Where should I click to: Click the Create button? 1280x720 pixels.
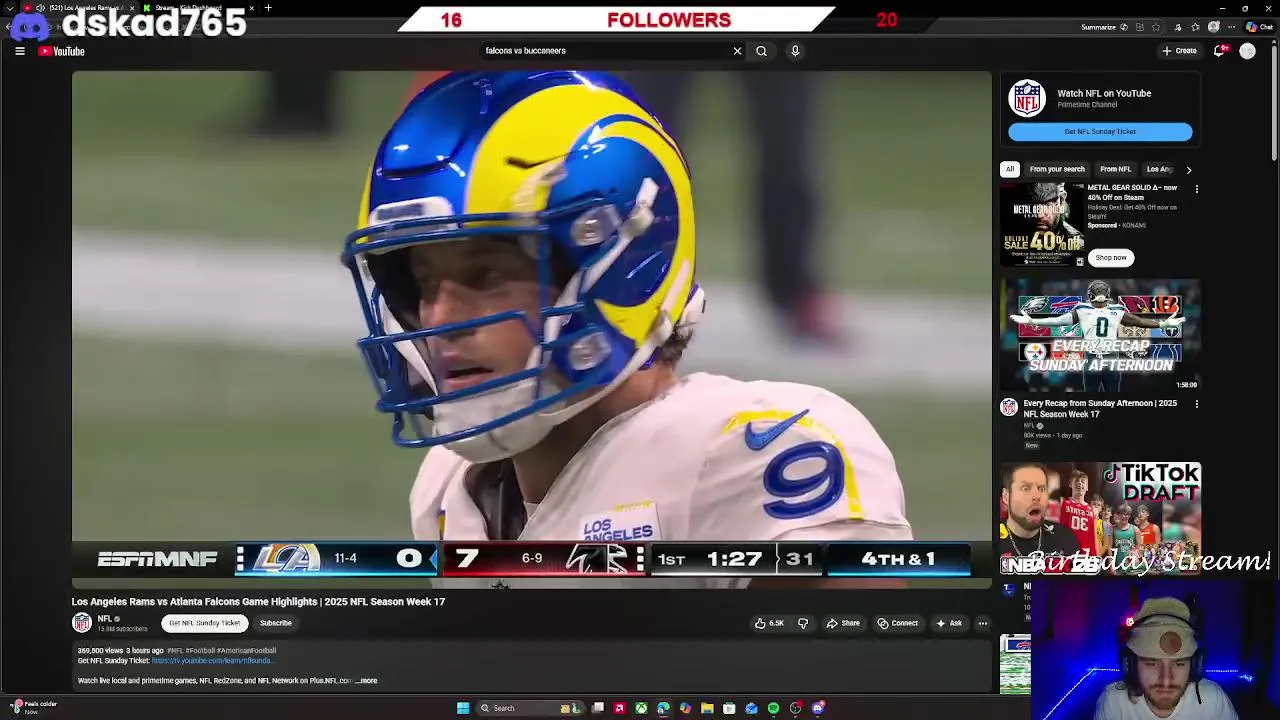1179,51
